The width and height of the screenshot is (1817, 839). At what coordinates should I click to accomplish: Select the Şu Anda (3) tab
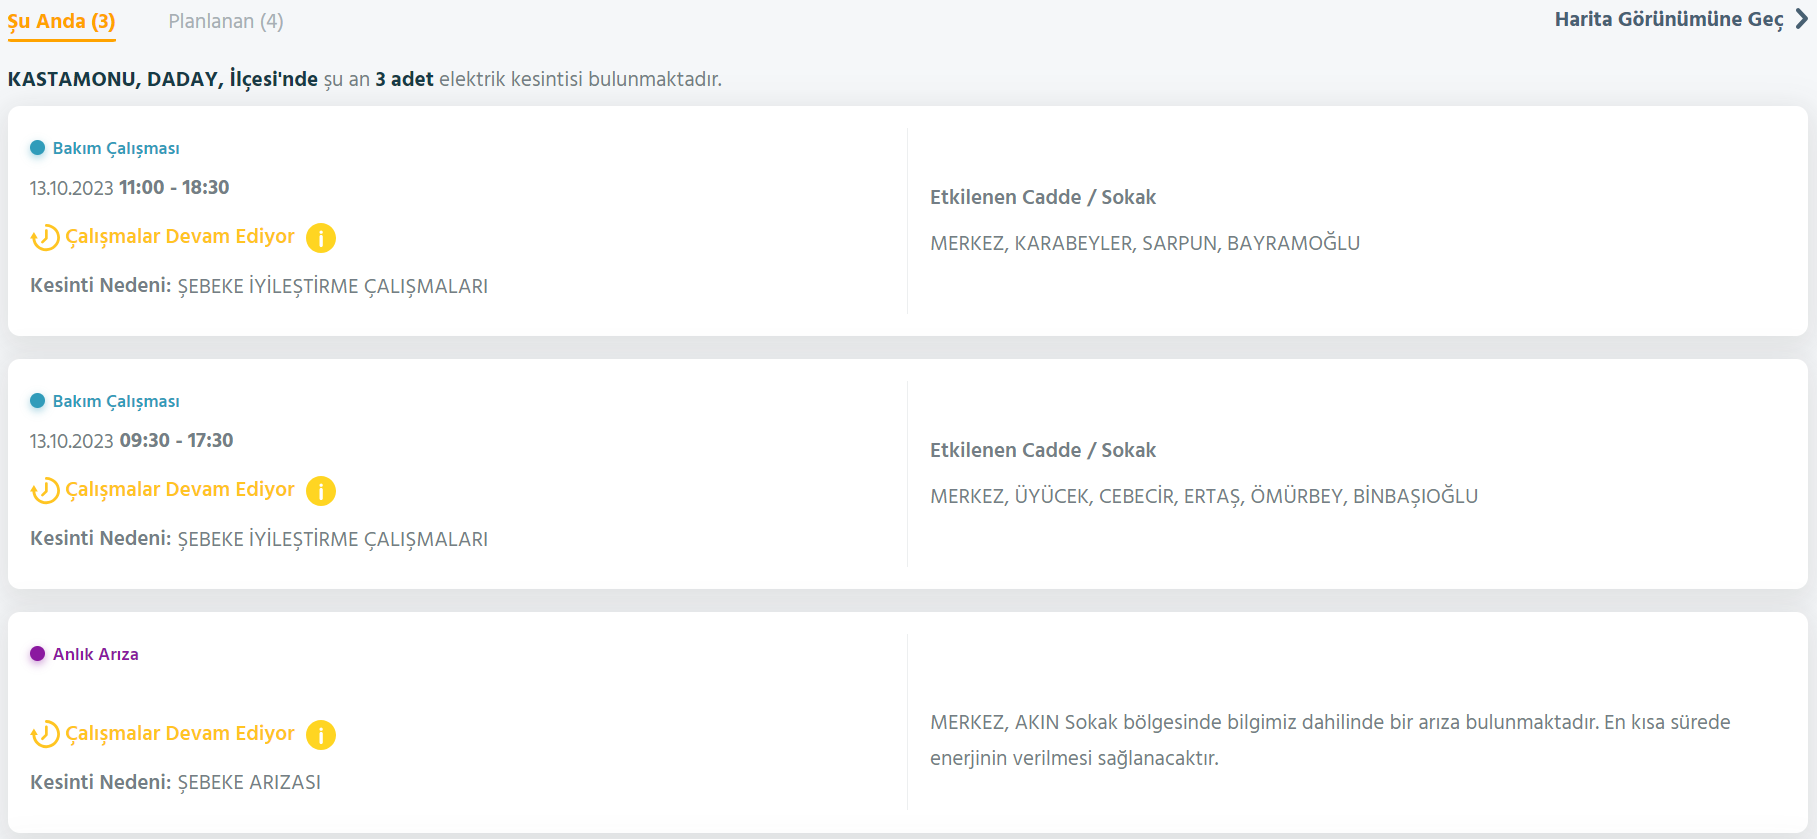point(62,21)
